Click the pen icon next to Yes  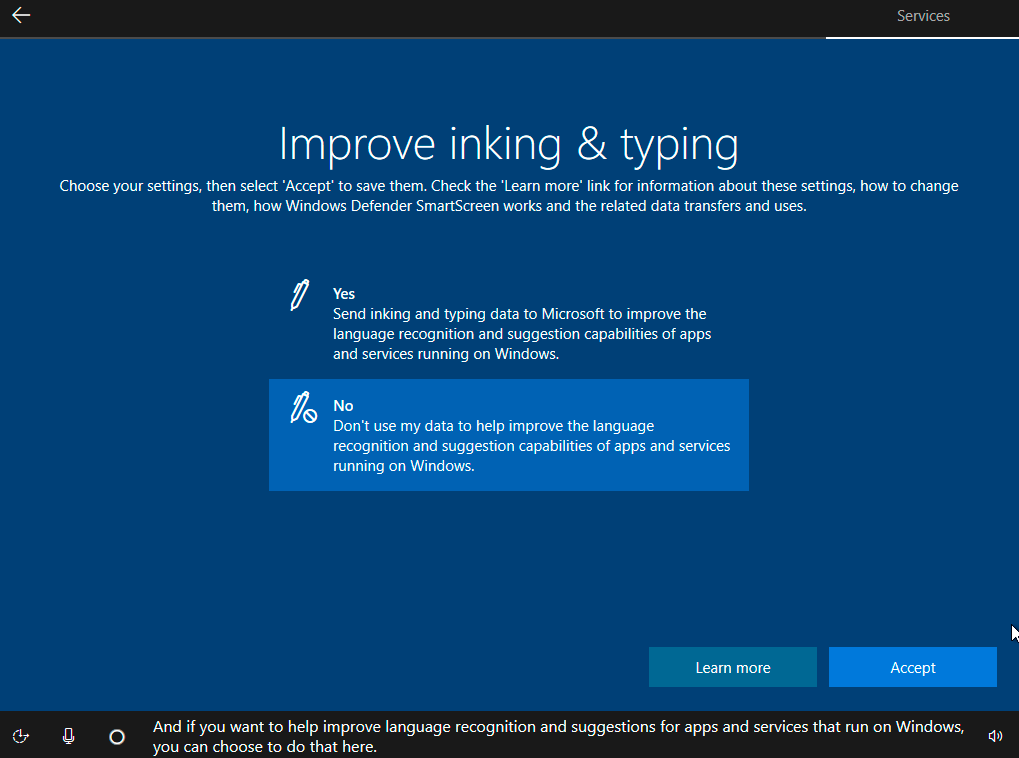point(300,295)
